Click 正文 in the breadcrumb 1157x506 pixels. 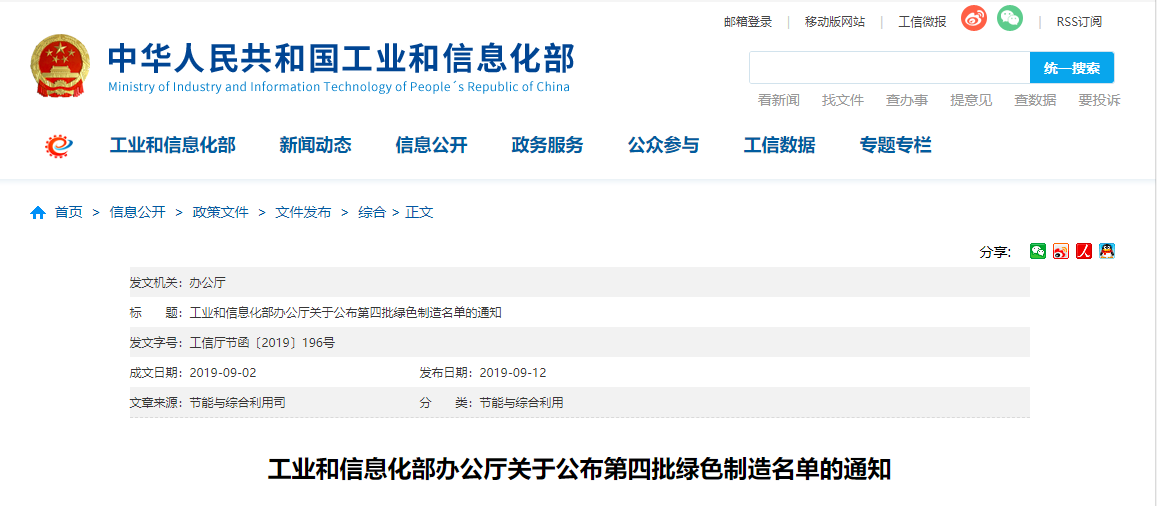tap(419, 212)
